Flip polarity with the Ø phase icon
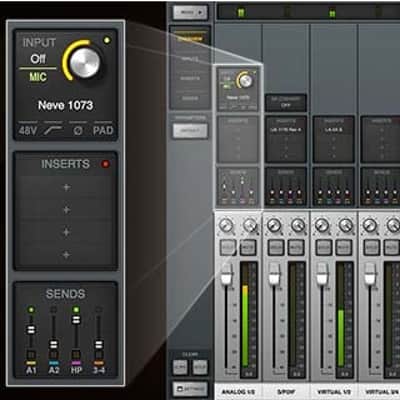This screenshot has width=400, height=400. click(78, 131)
